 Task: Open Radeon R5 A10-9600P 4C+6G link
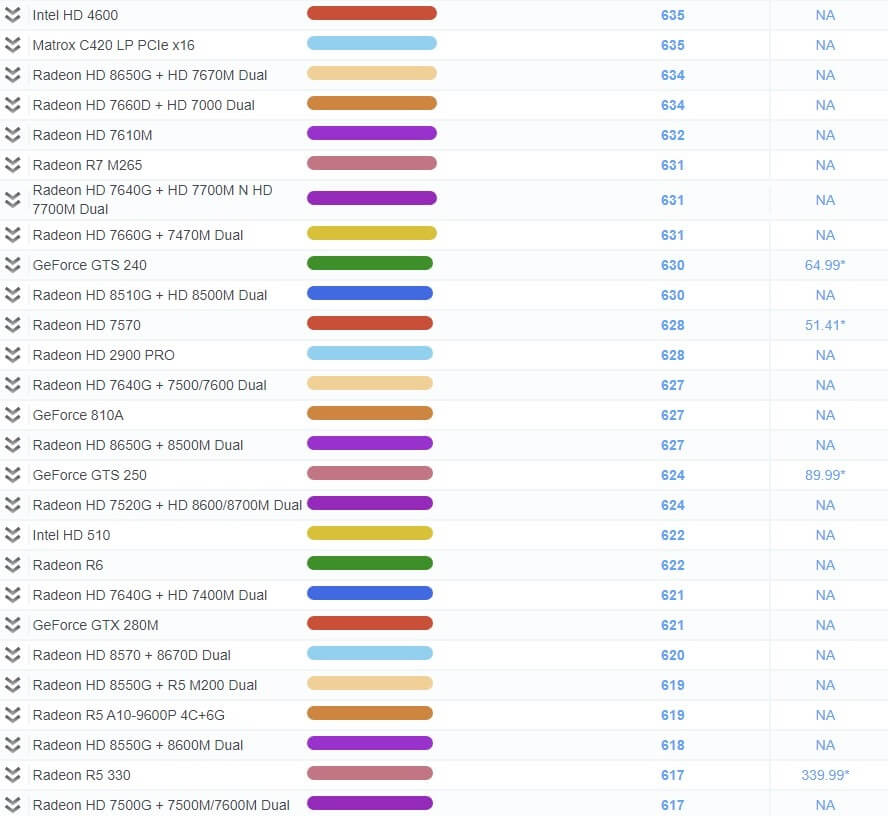click(x=129, y=716)
